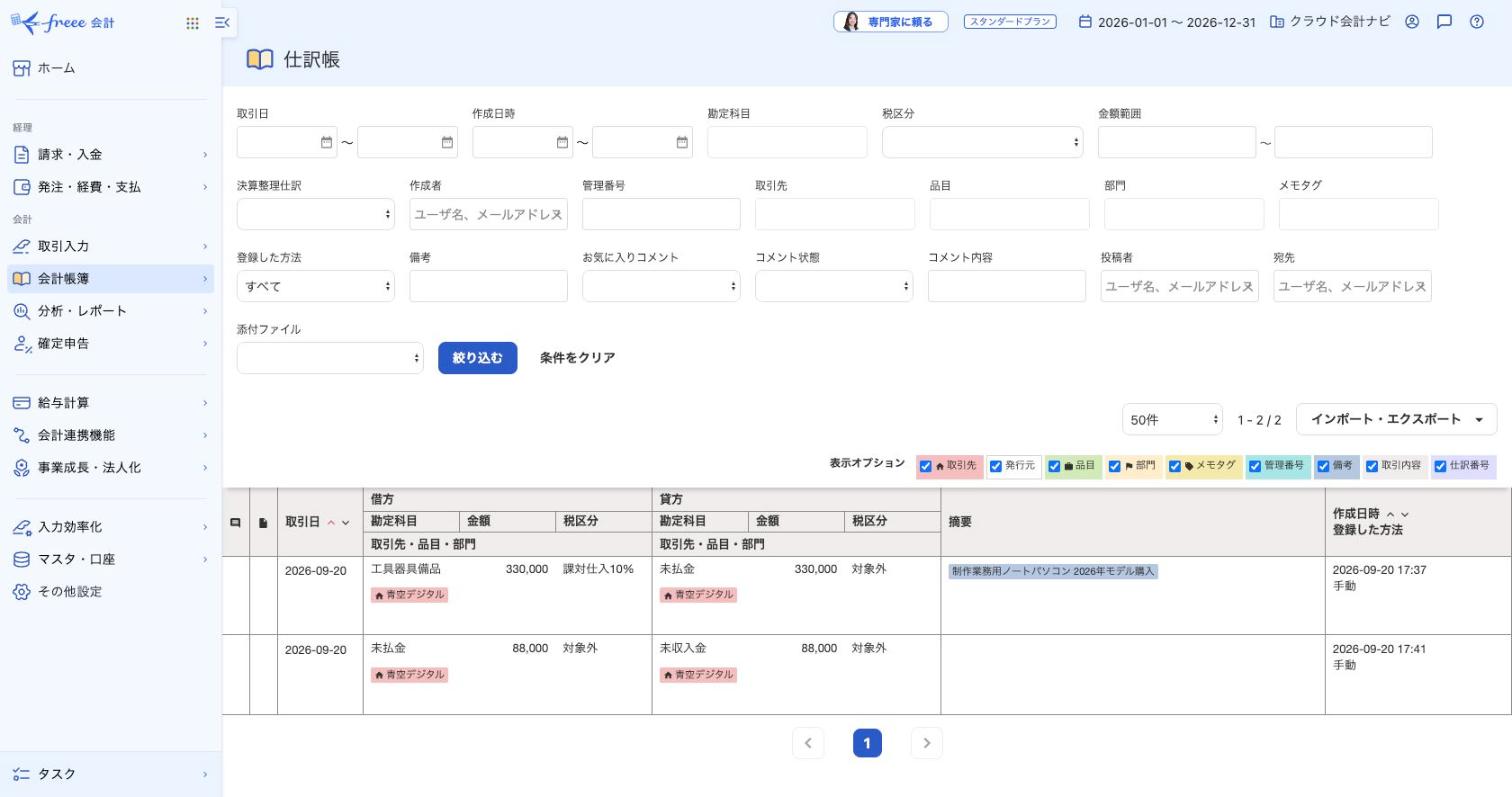This screenshot has height=797, width=1512.
Task: Change the 50件 per-page dropdown
Action: tap(1172, 420)
